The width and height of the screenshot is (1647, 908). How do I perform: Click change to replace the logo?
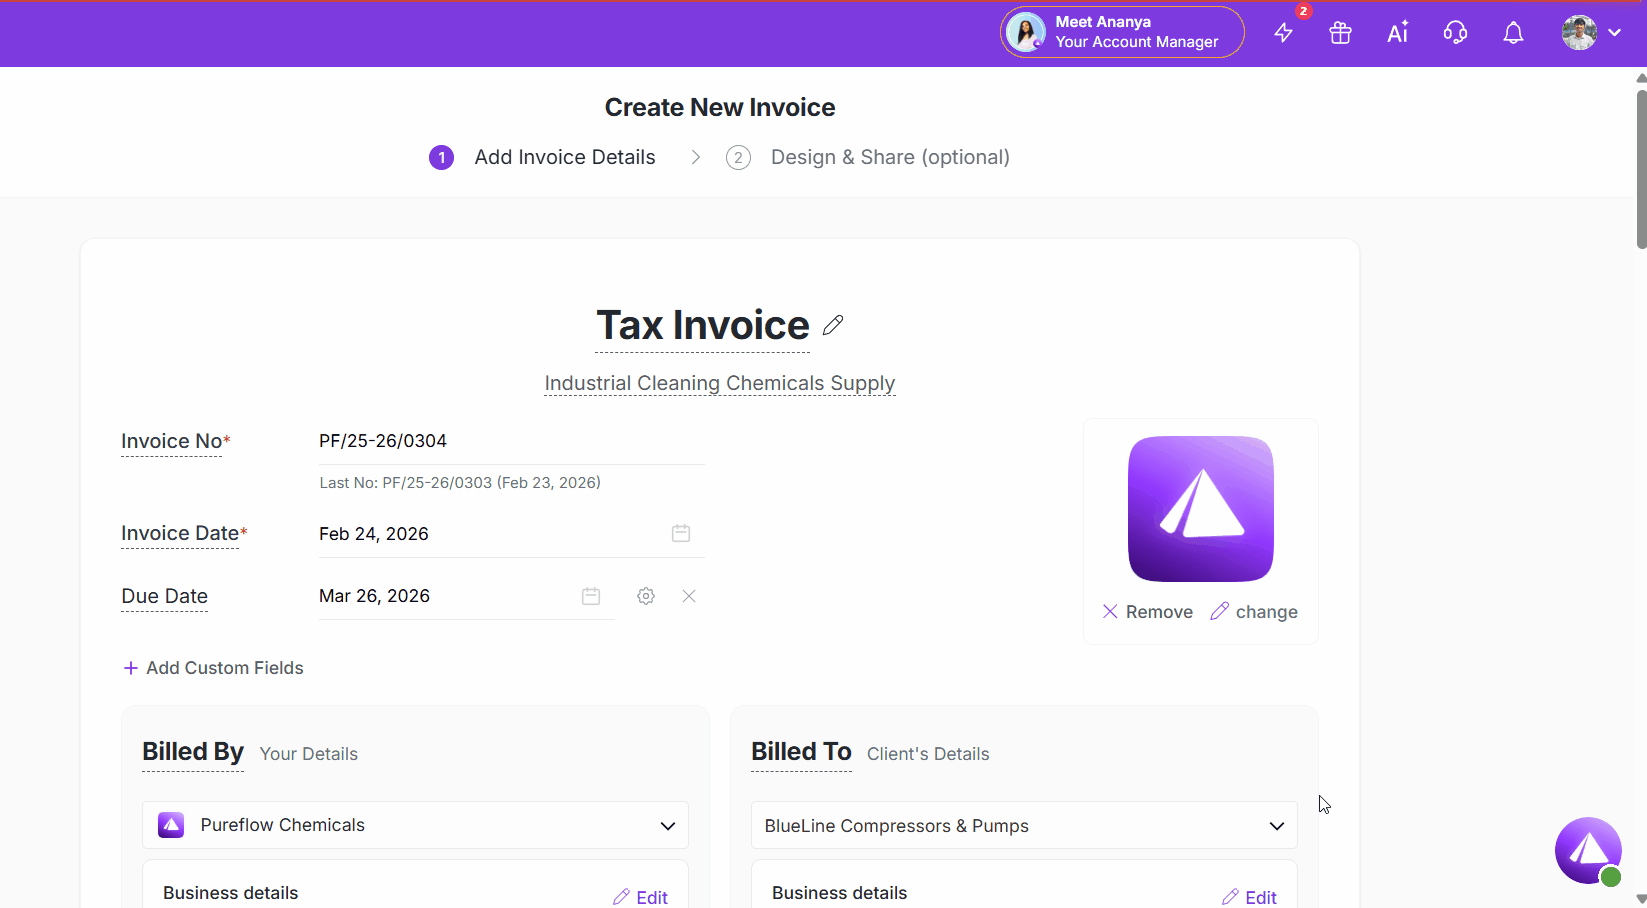click(x=1254, y=612)
